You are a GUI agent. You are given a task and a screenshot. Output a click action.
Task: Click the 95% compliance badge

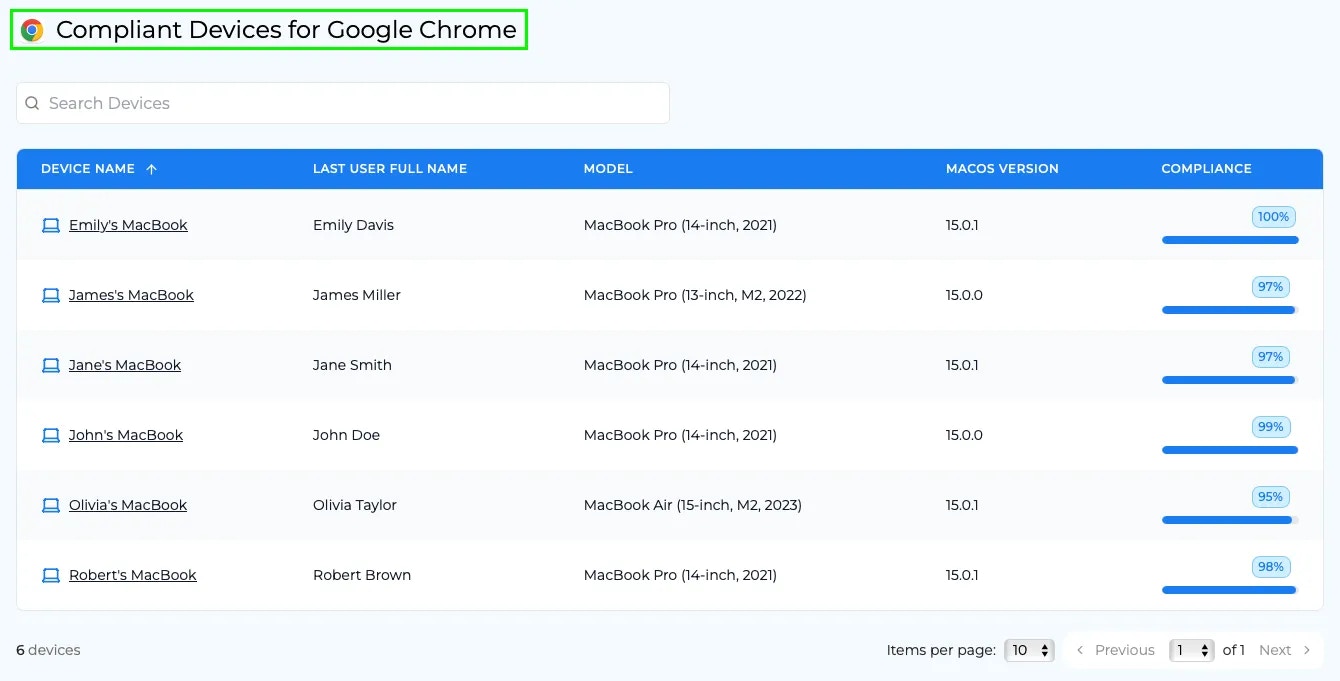[1271, 497]
